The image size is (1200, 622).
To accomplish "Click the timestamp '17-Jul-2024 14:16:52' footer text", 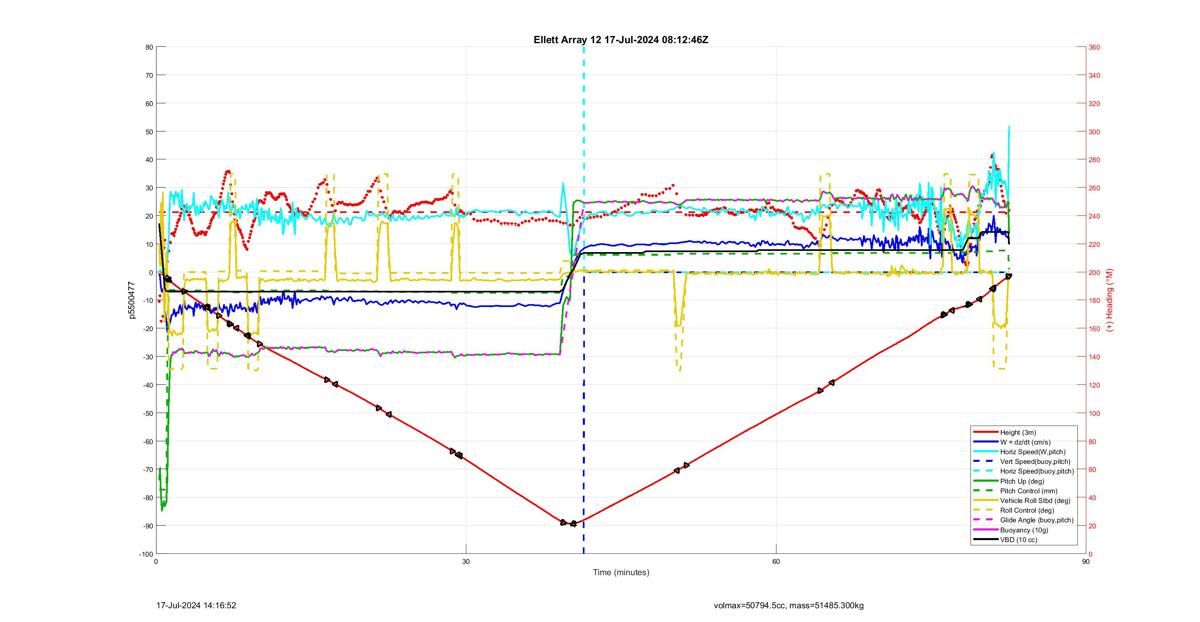I will 196,605.
